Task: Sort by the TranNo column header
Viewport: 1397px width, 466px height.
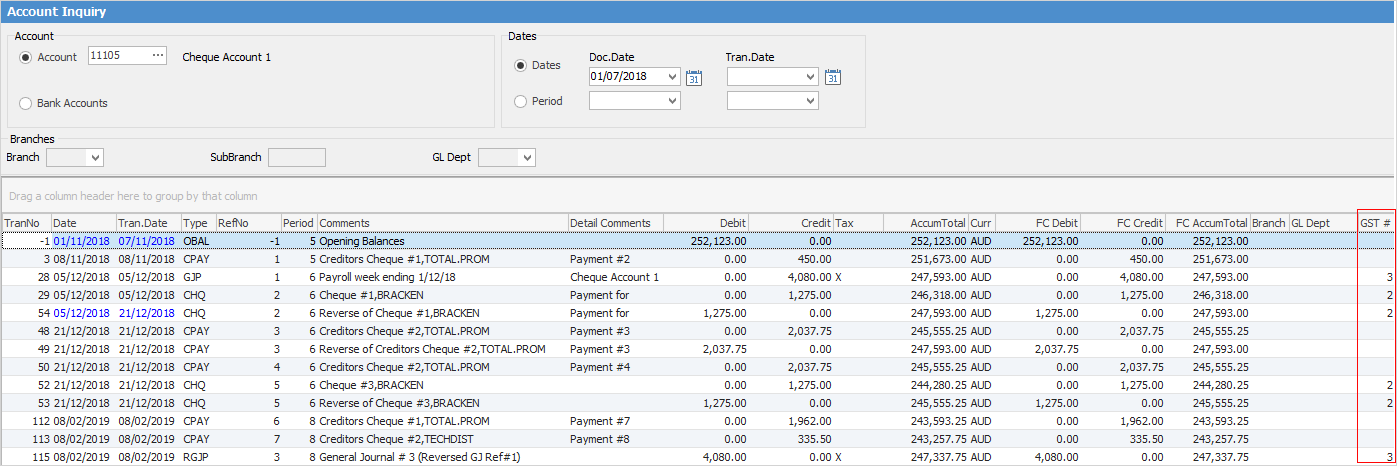Action: tap(25, 223)
